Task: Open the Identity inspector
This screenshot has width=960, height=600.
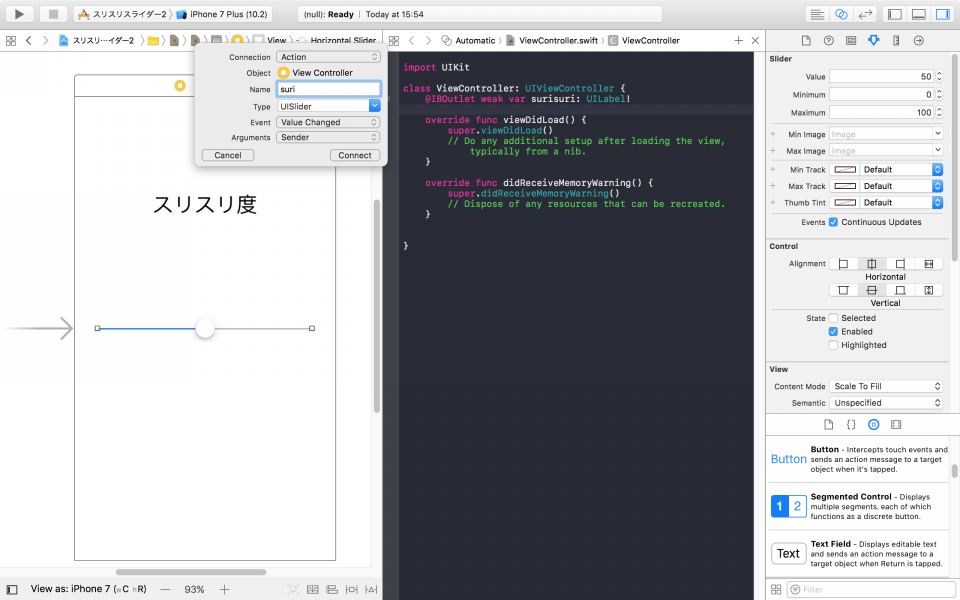Action: [x=851, y=40]
